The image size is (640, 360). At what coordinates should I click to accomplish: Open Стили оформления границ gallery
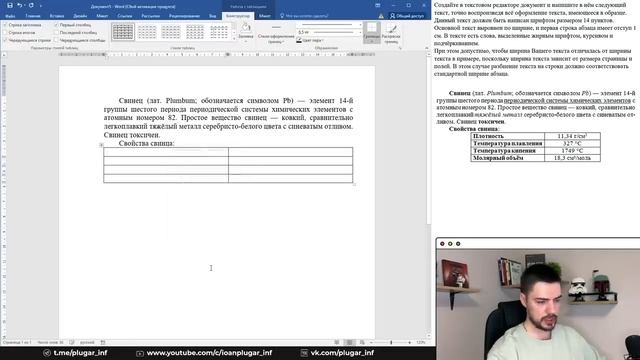pos(276,33)
